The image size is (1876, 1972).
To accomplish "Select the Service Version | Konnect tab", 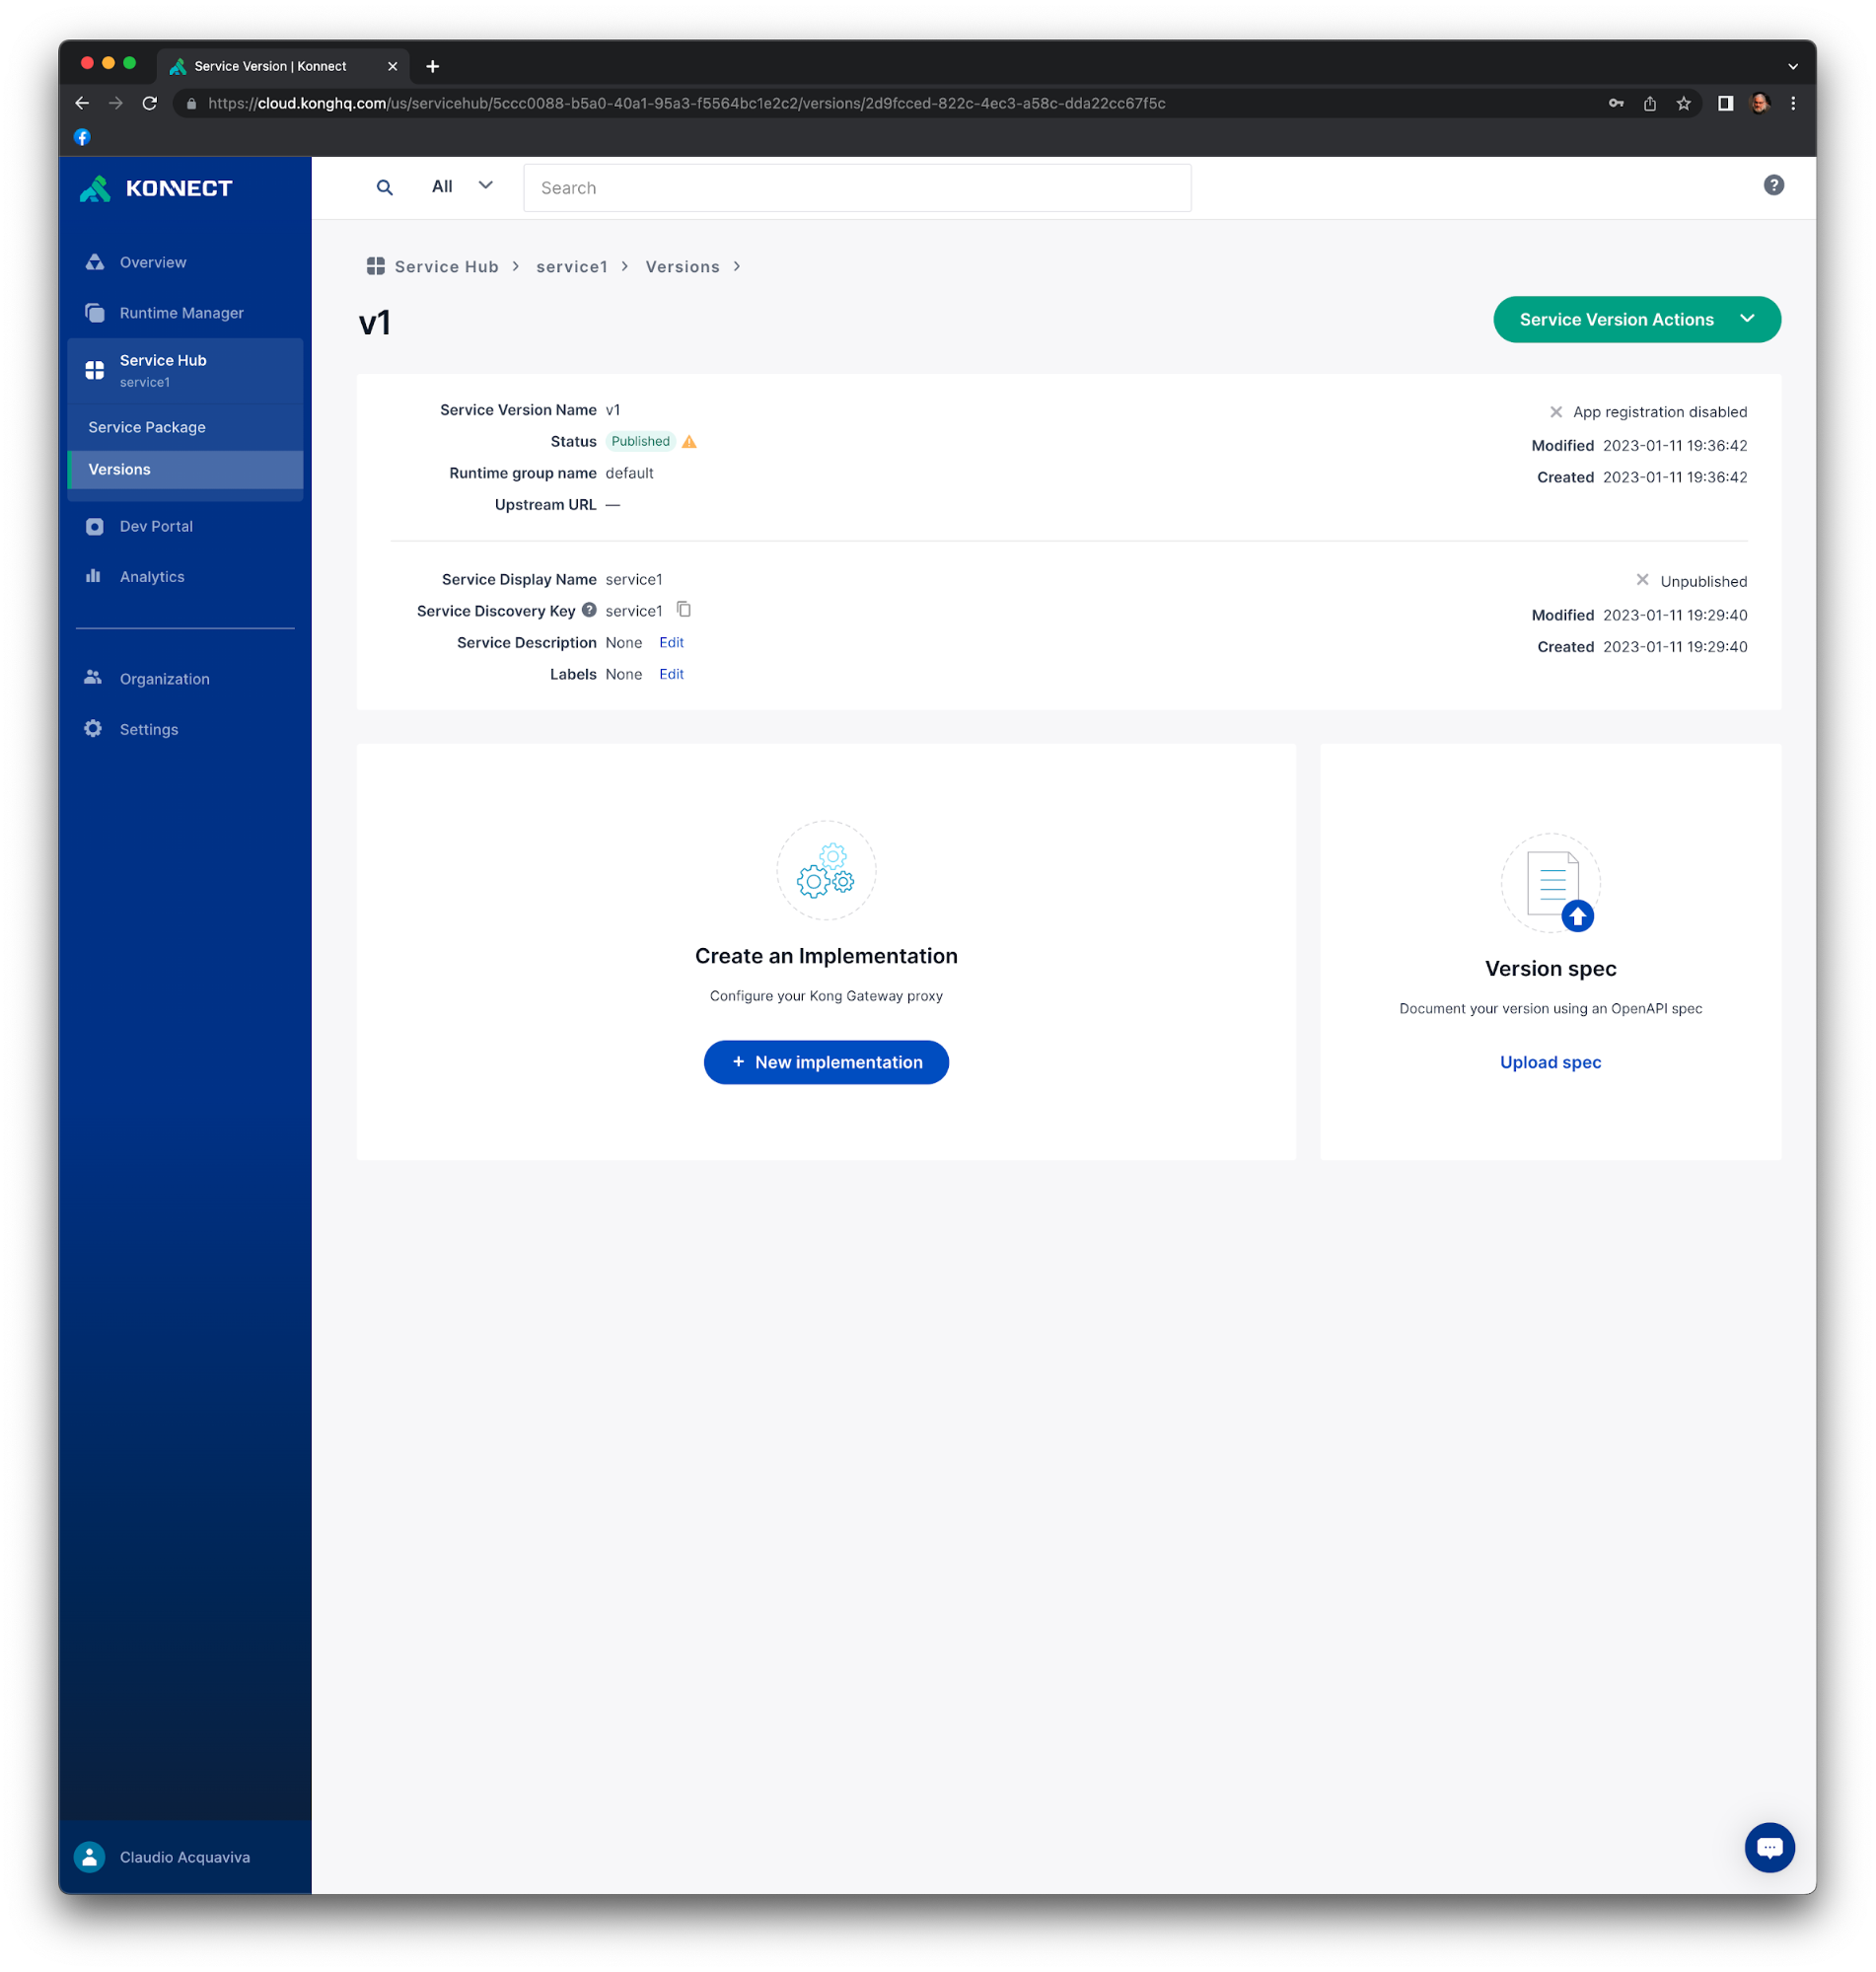I will pos(282,66).
